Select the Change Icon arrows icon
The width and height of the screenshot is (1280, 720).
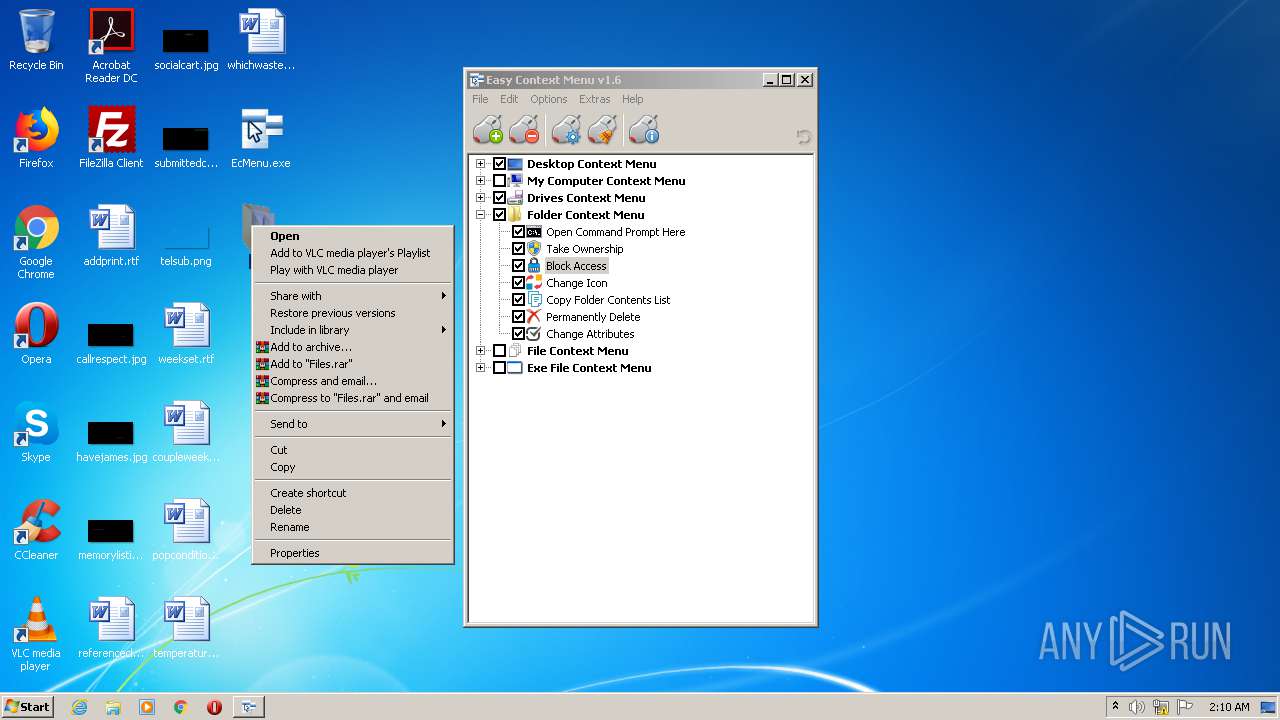(x=534, y=283)
